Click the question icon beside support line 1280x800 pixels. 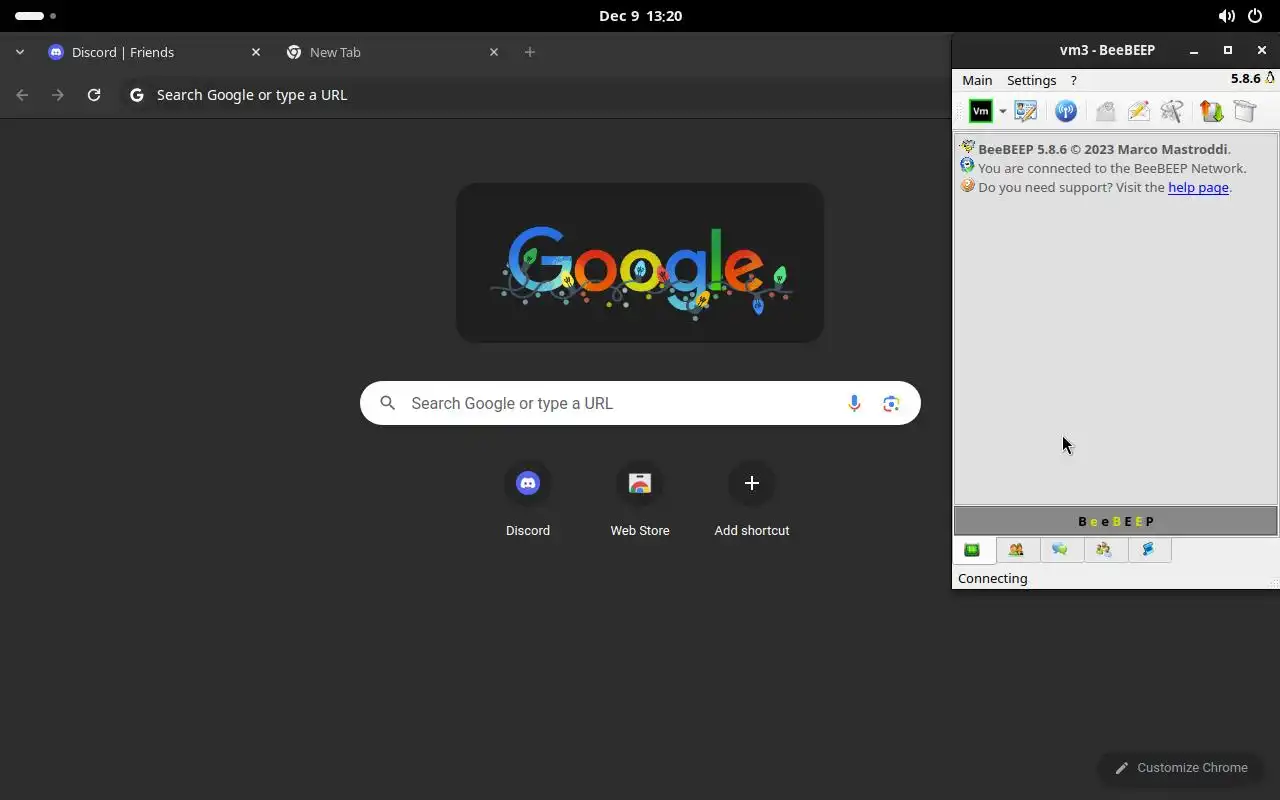967,186
